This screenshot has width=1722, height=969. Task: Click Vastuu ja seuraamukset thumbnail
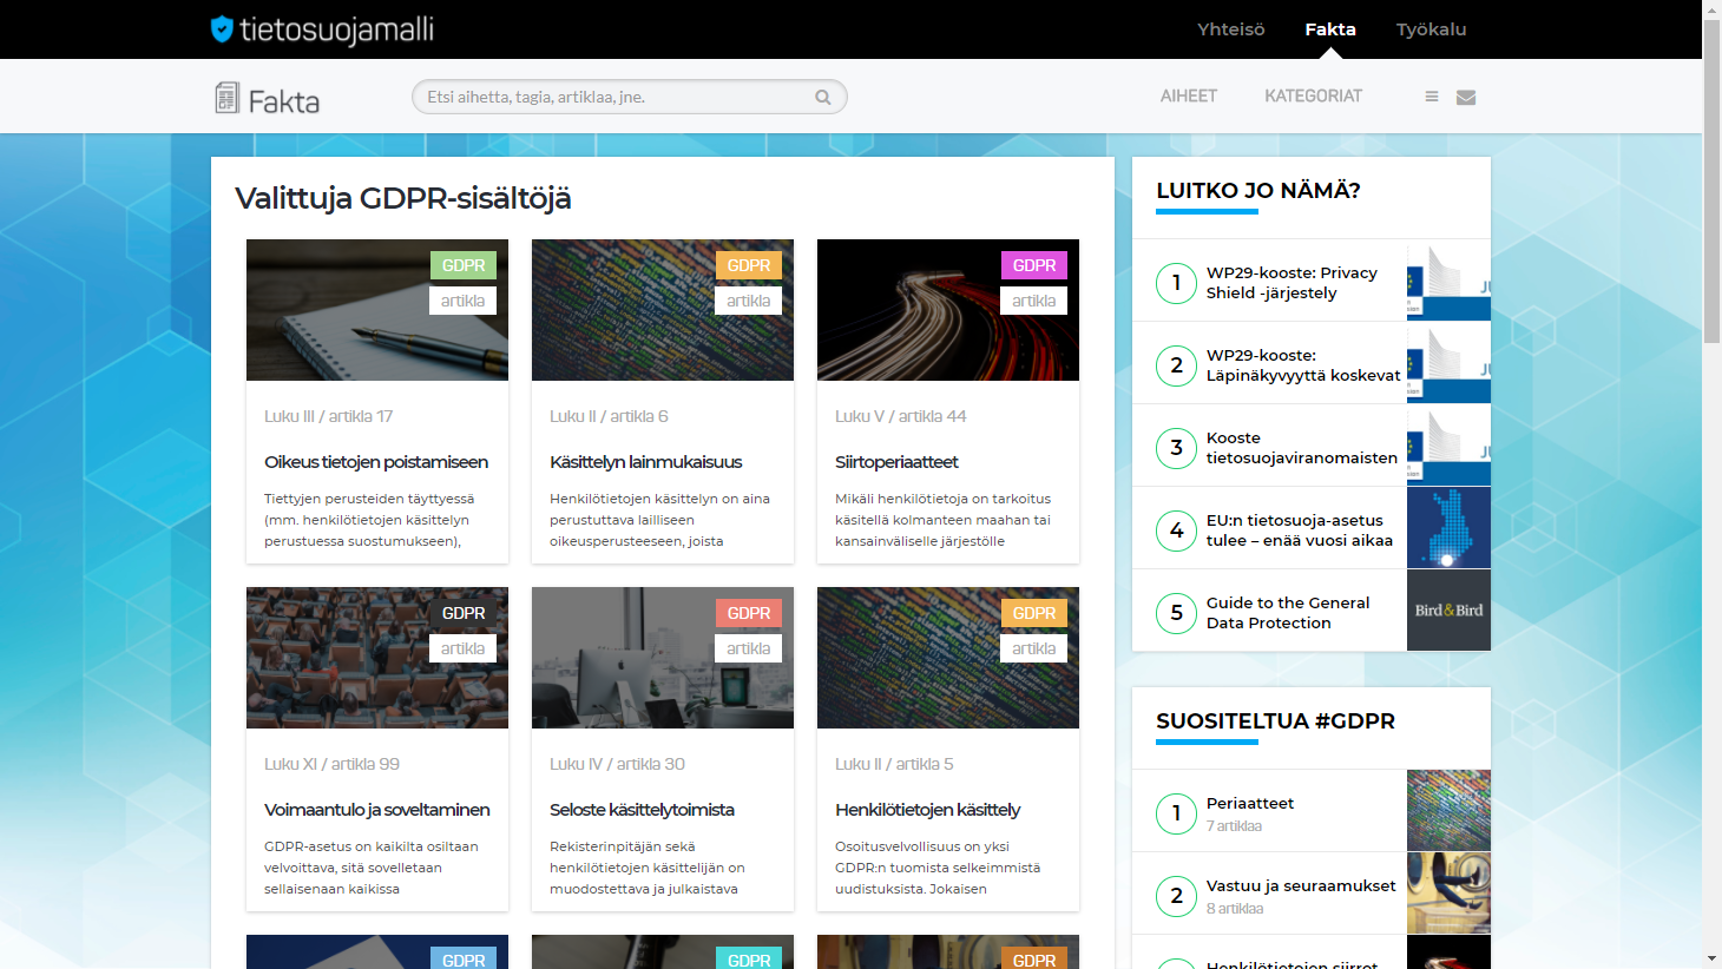tap(1448, 893)
